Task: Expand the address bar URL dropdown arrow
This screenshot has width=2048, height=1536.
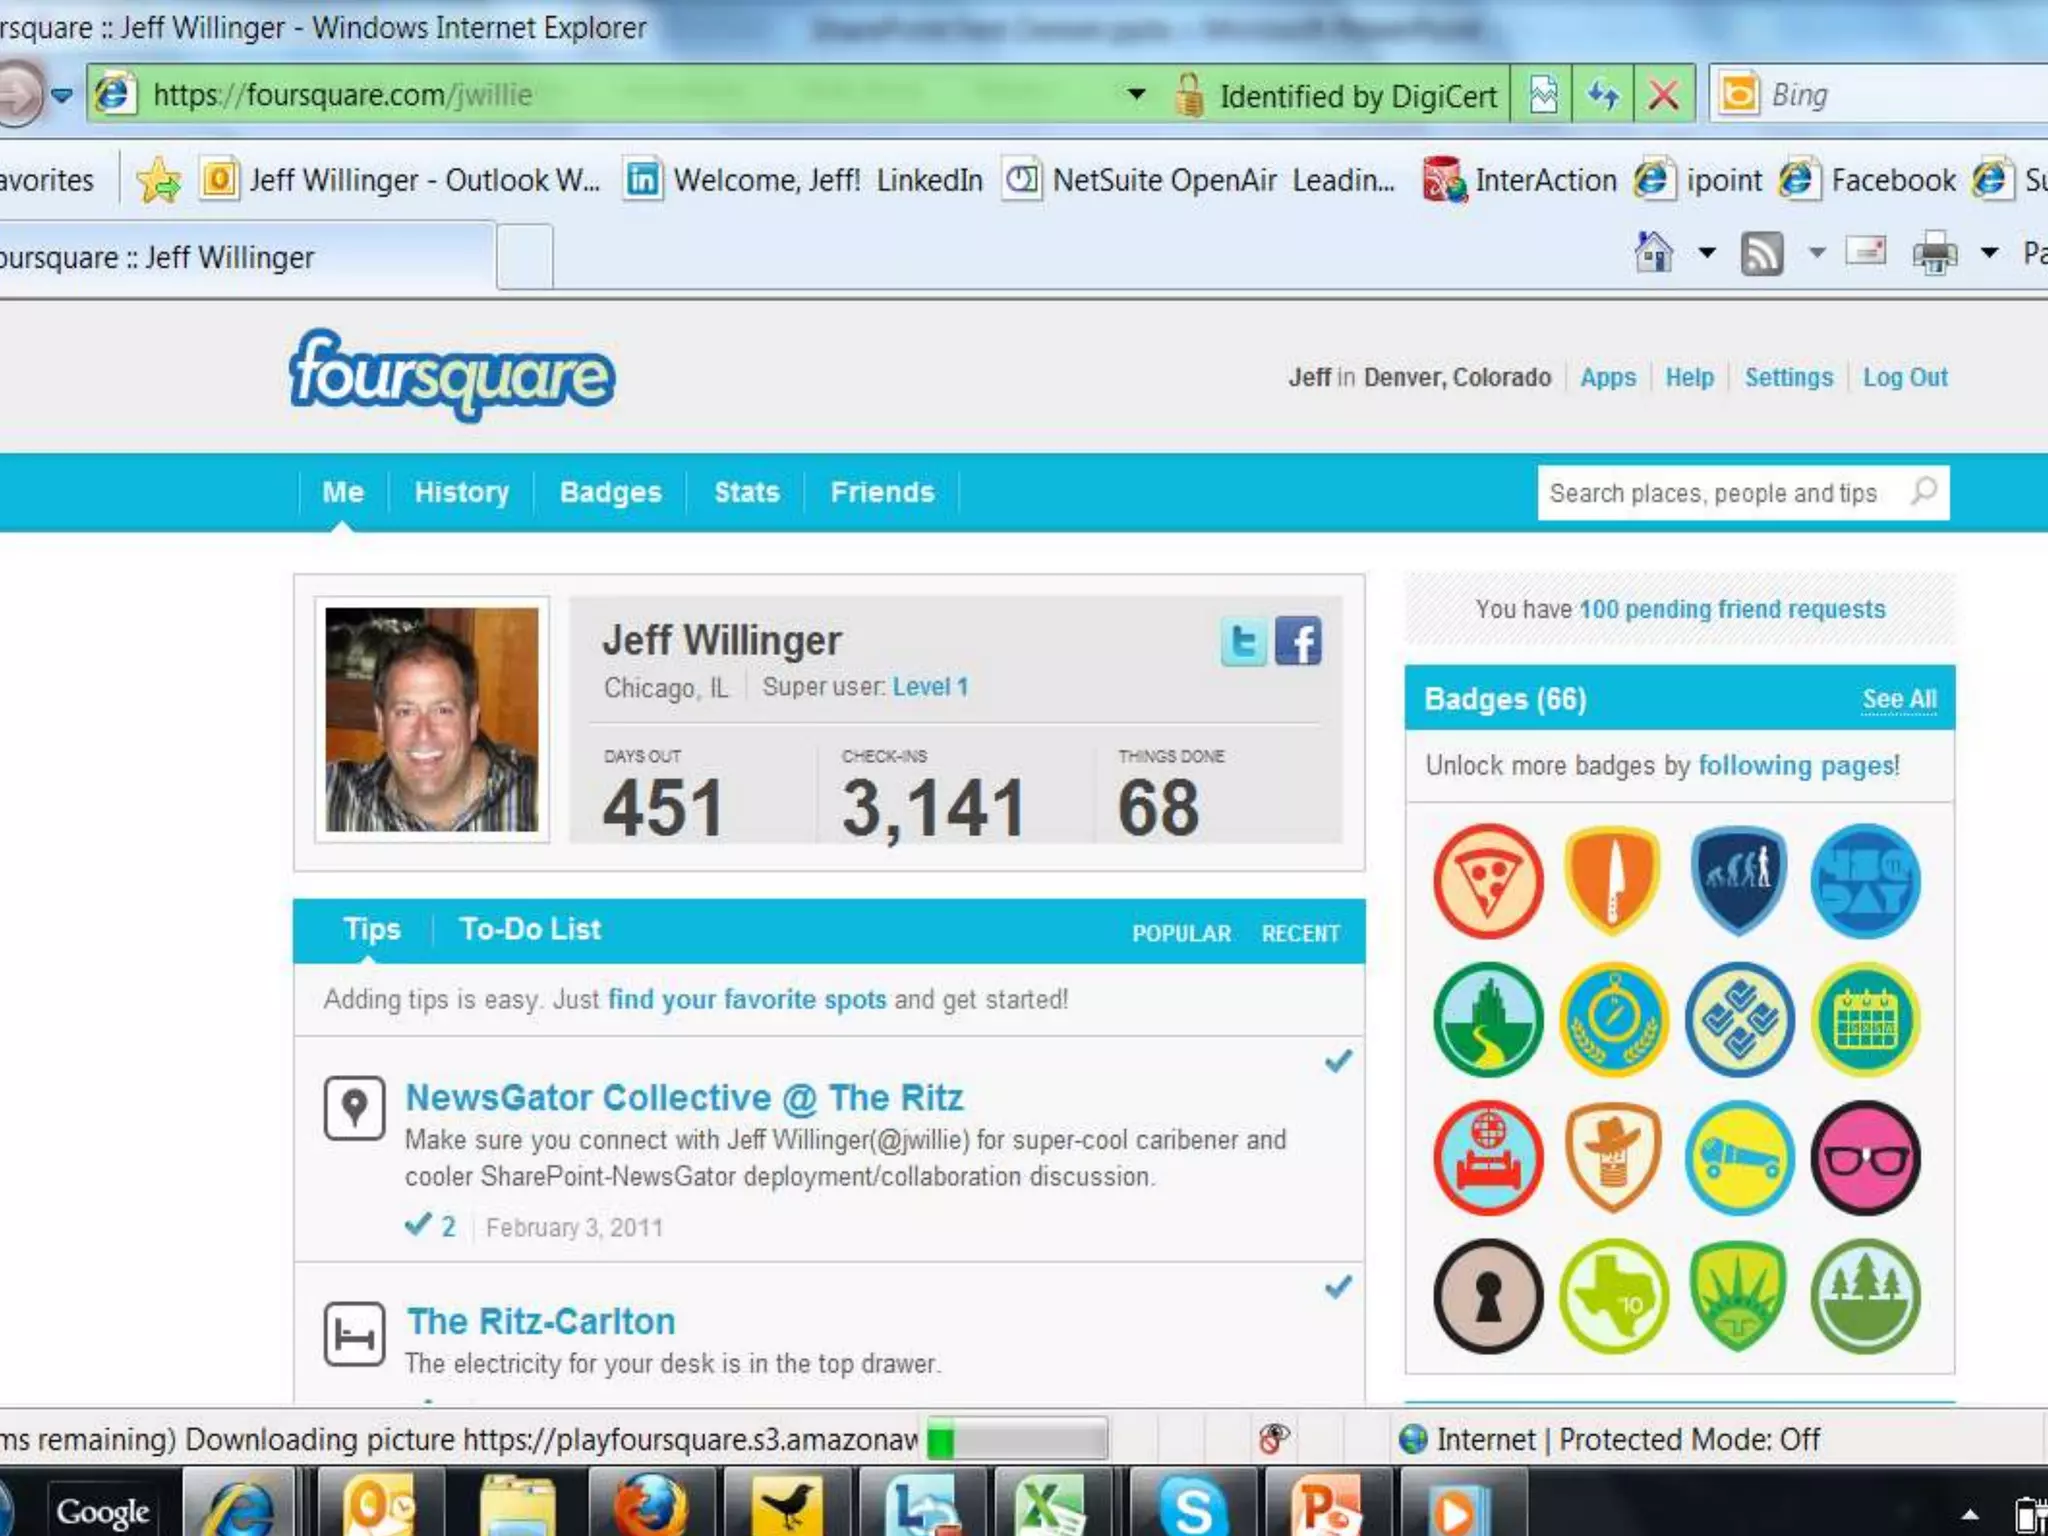Action: coord(1136,95)
